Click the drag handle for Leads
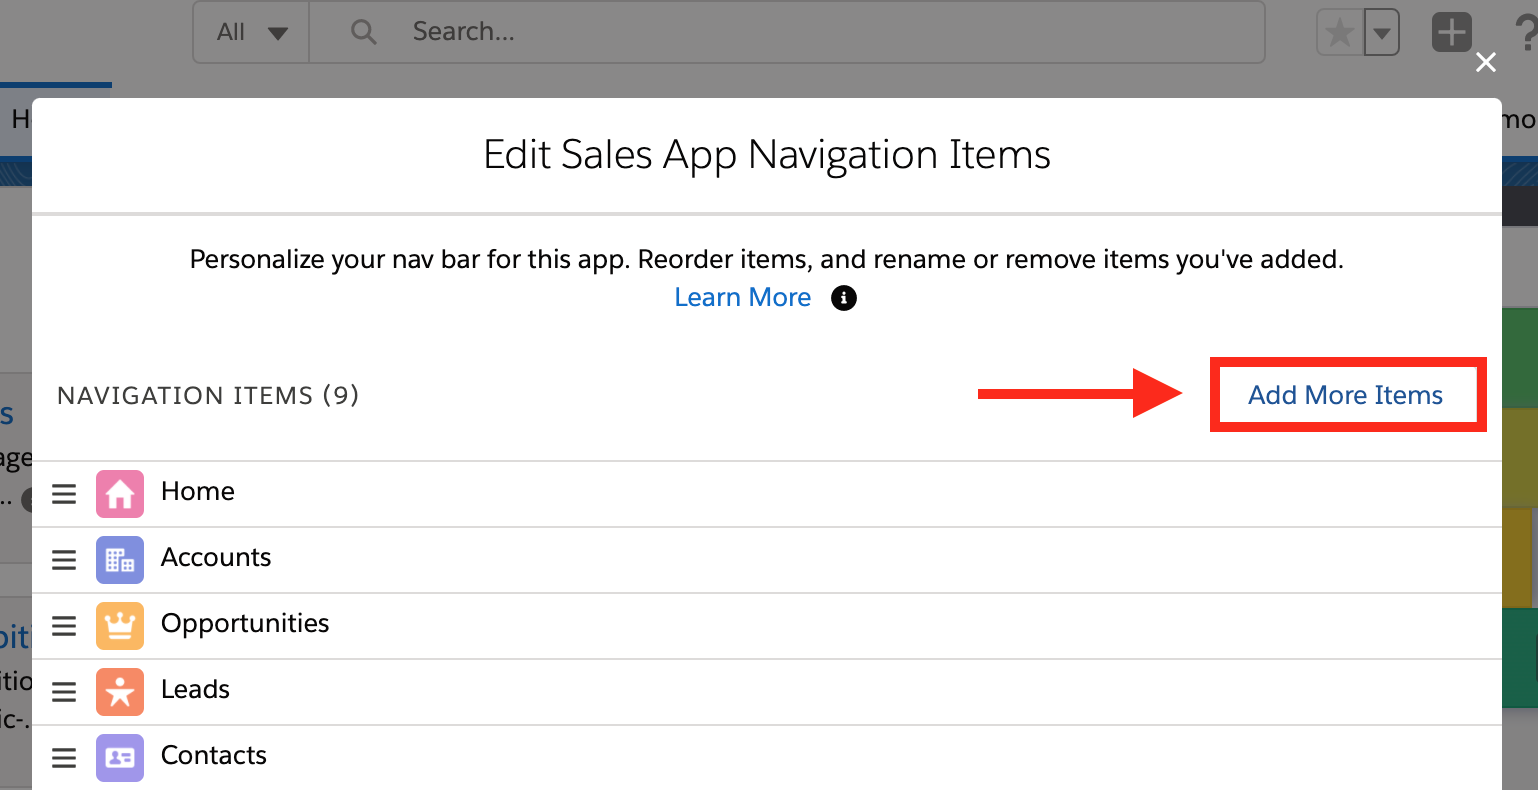The height and width of the screenshot is (790, 1538). pyautogui.click(x=64, y=691)
